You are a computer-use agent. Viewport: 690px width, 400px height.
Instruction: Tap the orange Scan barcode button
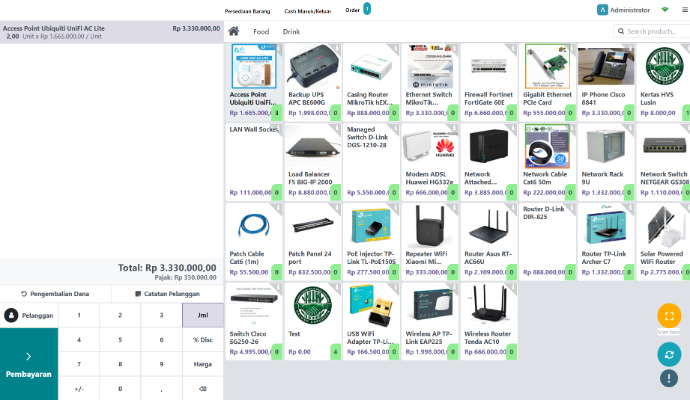pos(669,316)
